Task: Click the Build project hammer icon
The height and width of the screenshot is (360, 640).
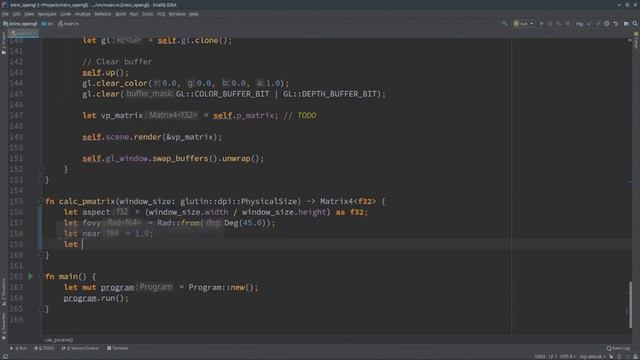Action: (x=505, y=24)
